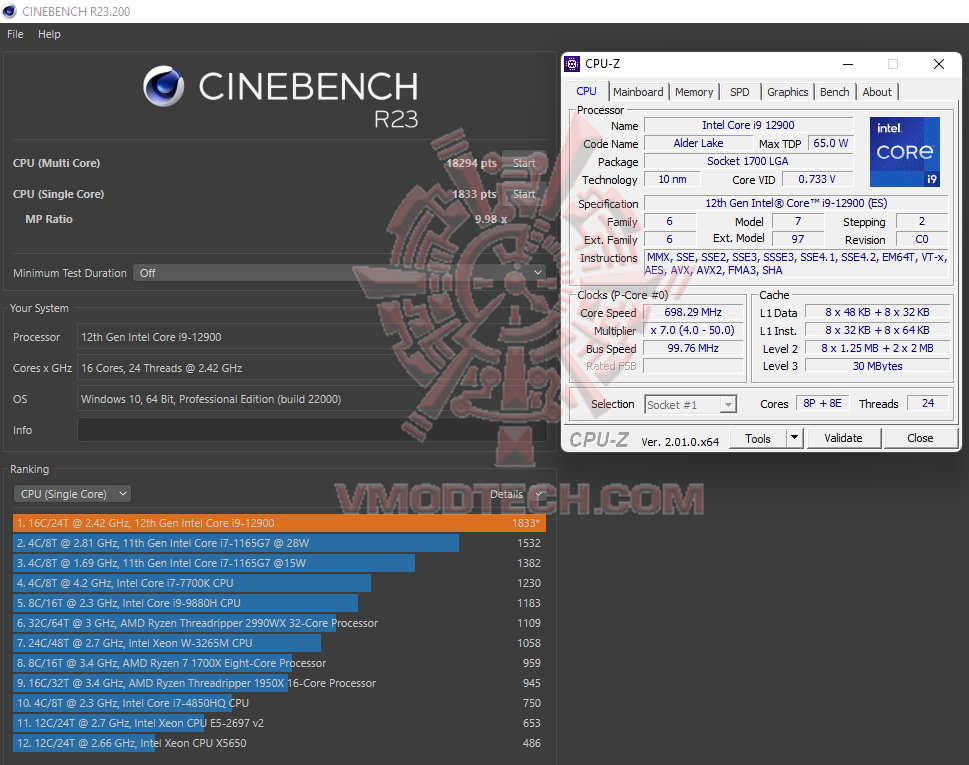Screen dimensions: 969x765
Task: Open the Socket #1 selection dropdown
Action: (690, 405)
